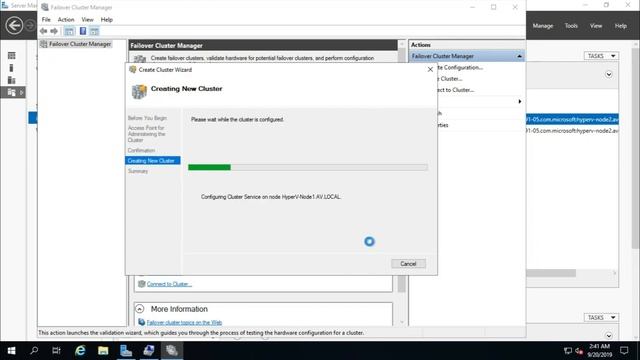Open the Windows Start menu
The width and height of the screenshot is (640, 360).
tap(11, 351)
